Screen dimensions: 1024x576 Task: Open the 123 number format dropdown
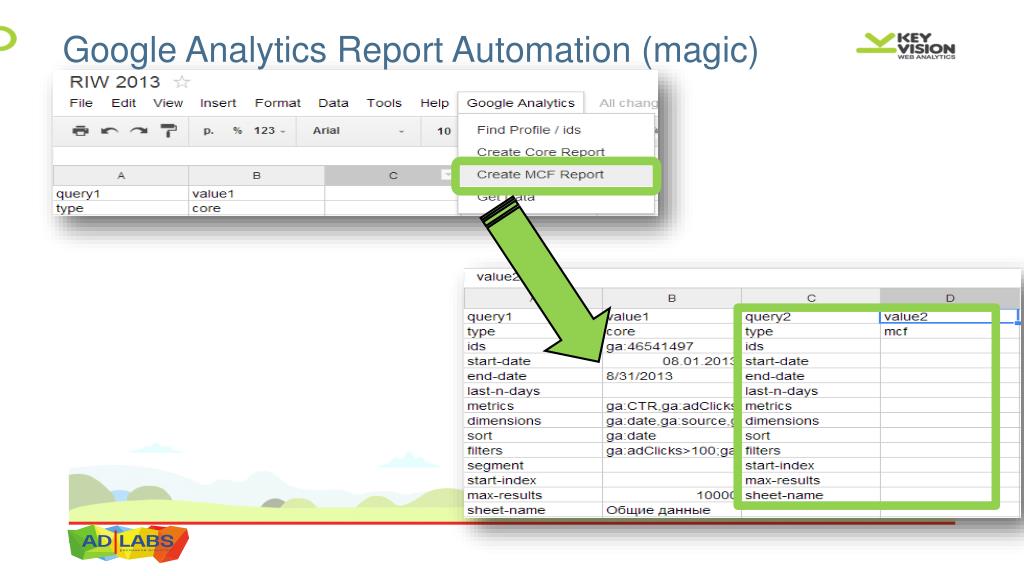coord(270,131)
